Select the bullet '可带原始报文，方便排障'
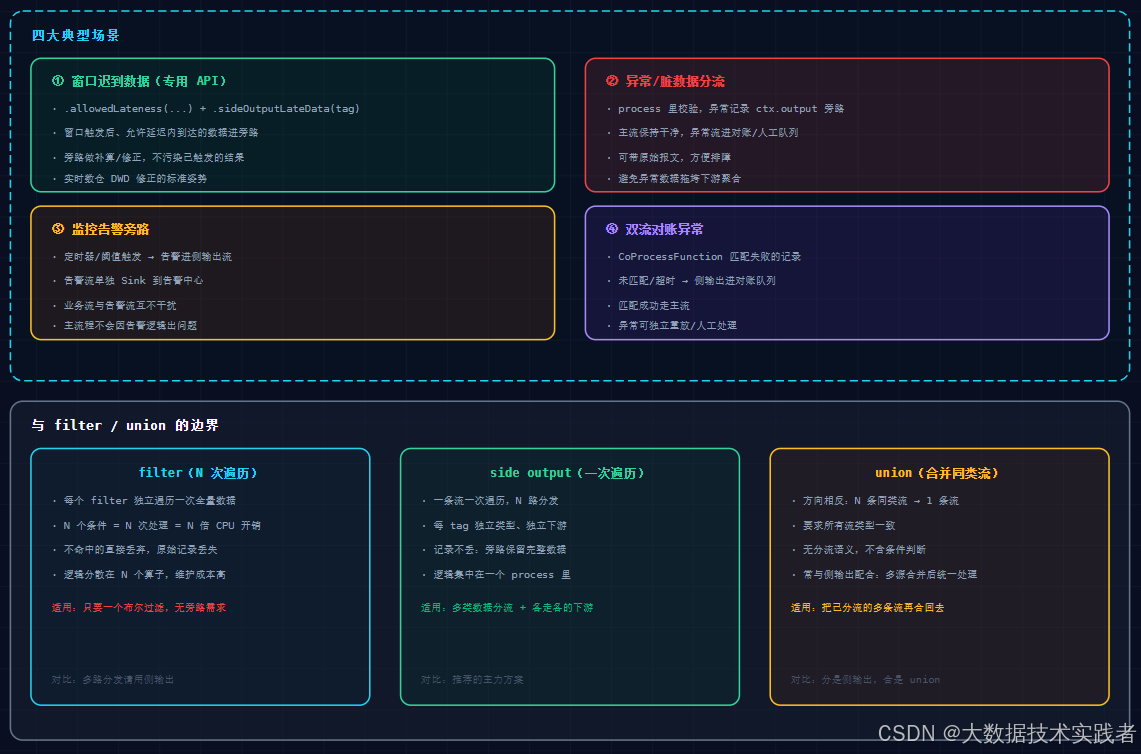1141x754 pixels. point(674,157)
